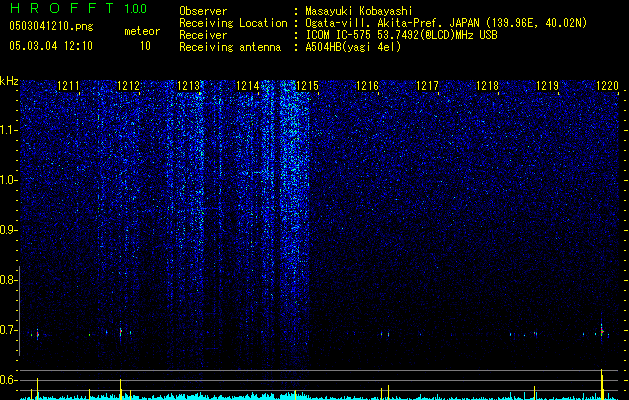Image resolution: width=629 pixels, height=400 pixels.
Task: Click the 1213 time marker
Action: tap(188, 85)
